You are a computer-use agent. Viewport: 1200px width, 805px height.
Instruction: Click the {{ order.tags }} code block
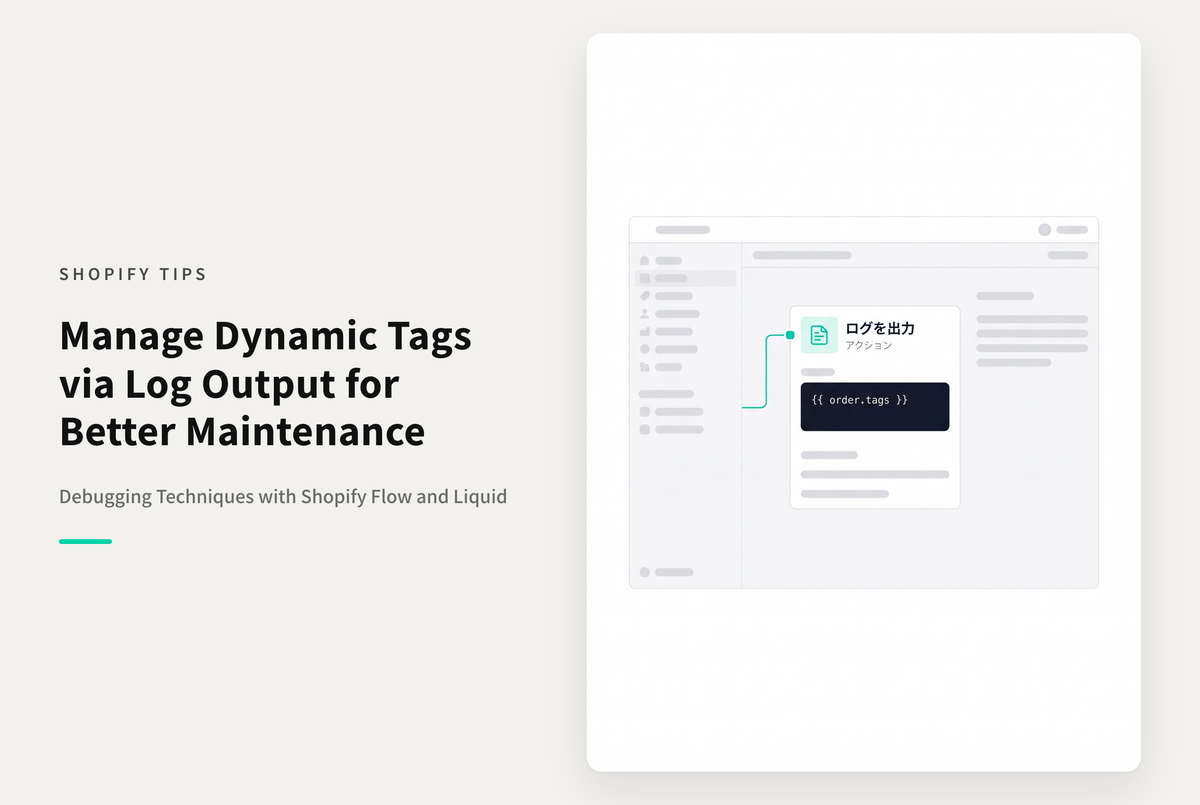[875, 407]
